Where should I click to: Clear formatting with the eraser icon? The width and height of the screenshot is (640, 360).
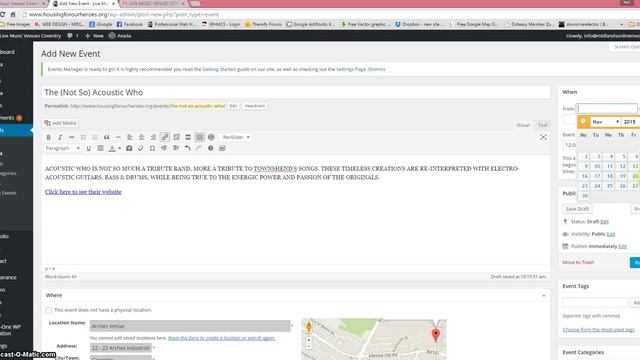[140, 148]
